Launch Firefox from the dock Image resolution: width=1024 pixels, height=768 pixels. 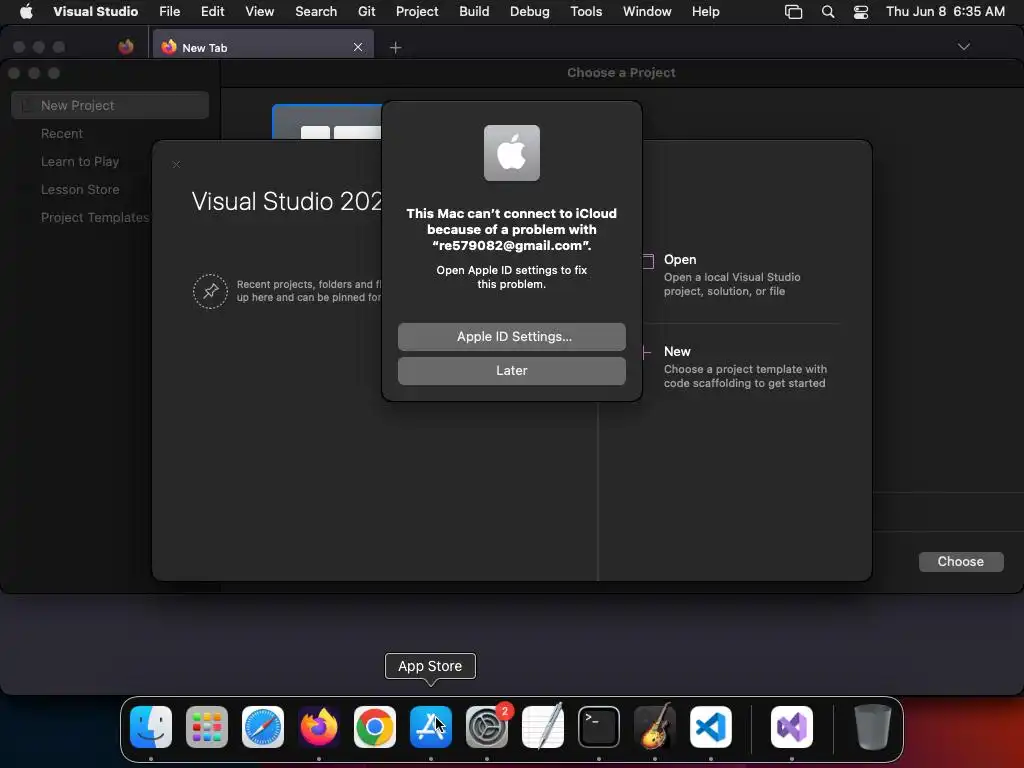point(319,727)
